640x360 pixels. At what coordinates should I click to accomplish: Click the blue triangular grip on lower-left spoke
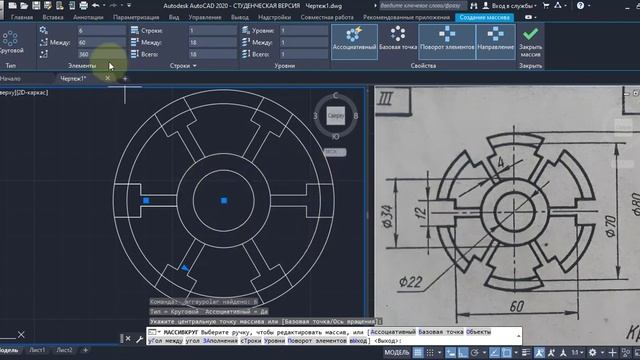pyautogui.click(x=185, y=268)
